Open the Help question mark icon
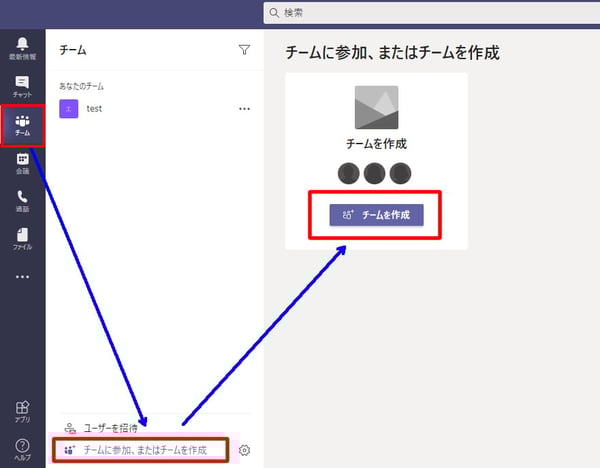This screenshot has height=468, width=600. tap(22, 448)
